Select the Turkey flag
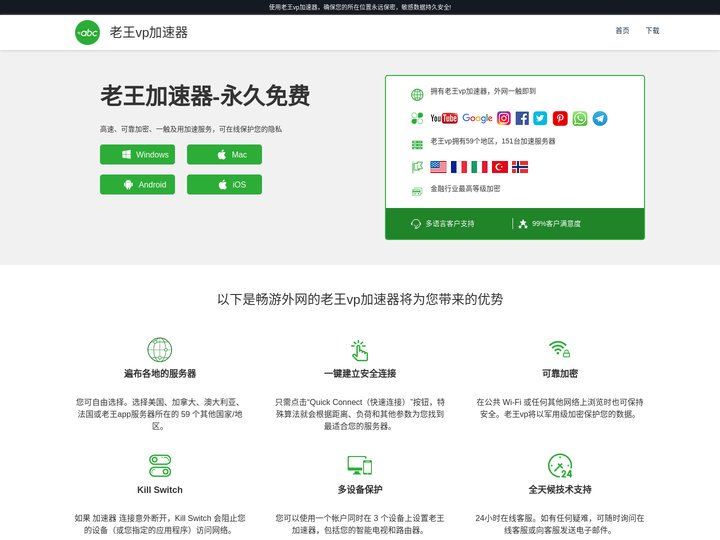The image size is (720, 540). [x=500, y=167]
